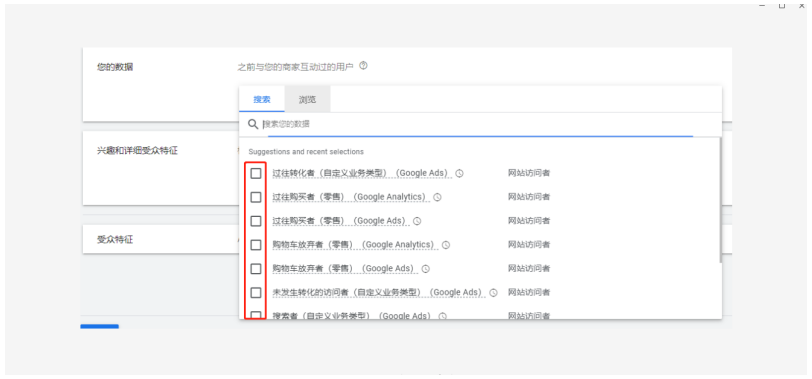Click the blue button at bottom left
The height and width of the screenshot is (379, 812).
[x=99, y=327]
